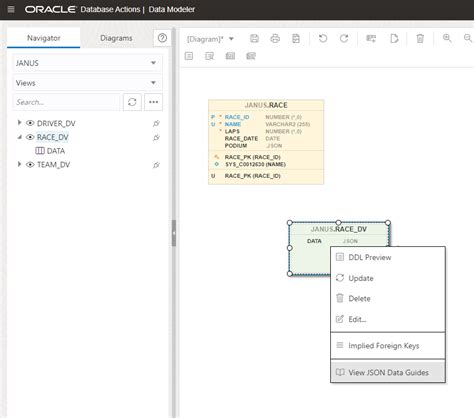This screenshot has height=418, width=474.
Task: Switch to the Navigator tab
Action: pyautogui.click(x=44, y=38)
